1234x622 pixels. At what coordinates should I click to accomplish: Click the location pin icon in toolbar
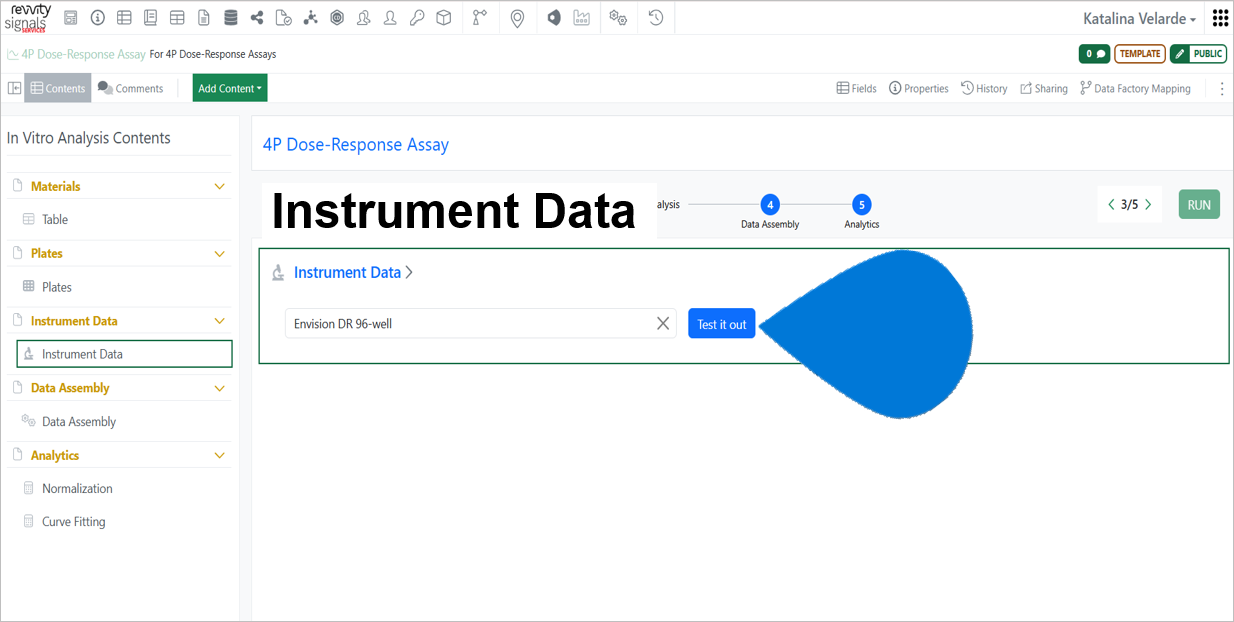[517, 18]
